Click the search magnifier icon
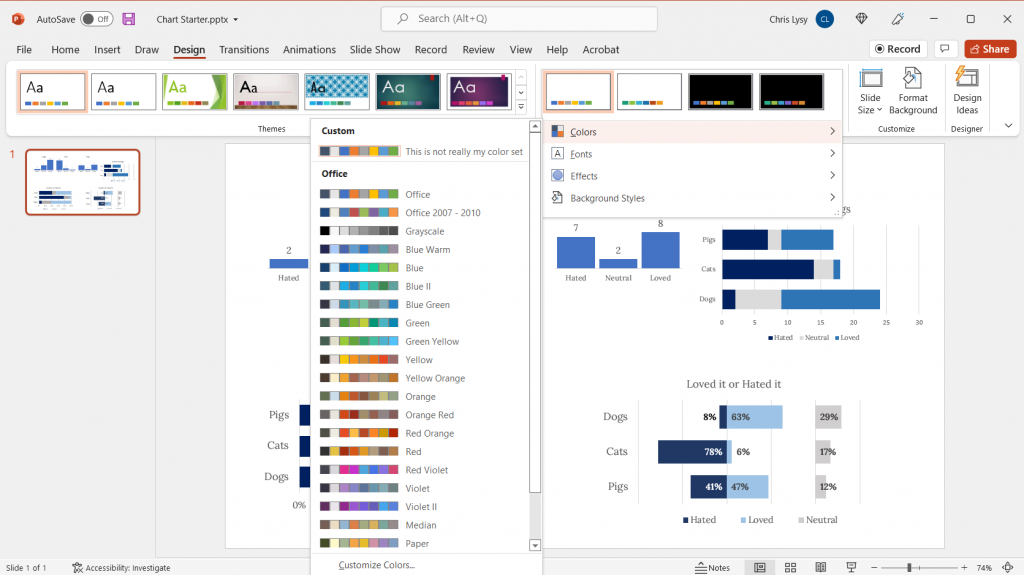1024x575 pixels. 403,19
